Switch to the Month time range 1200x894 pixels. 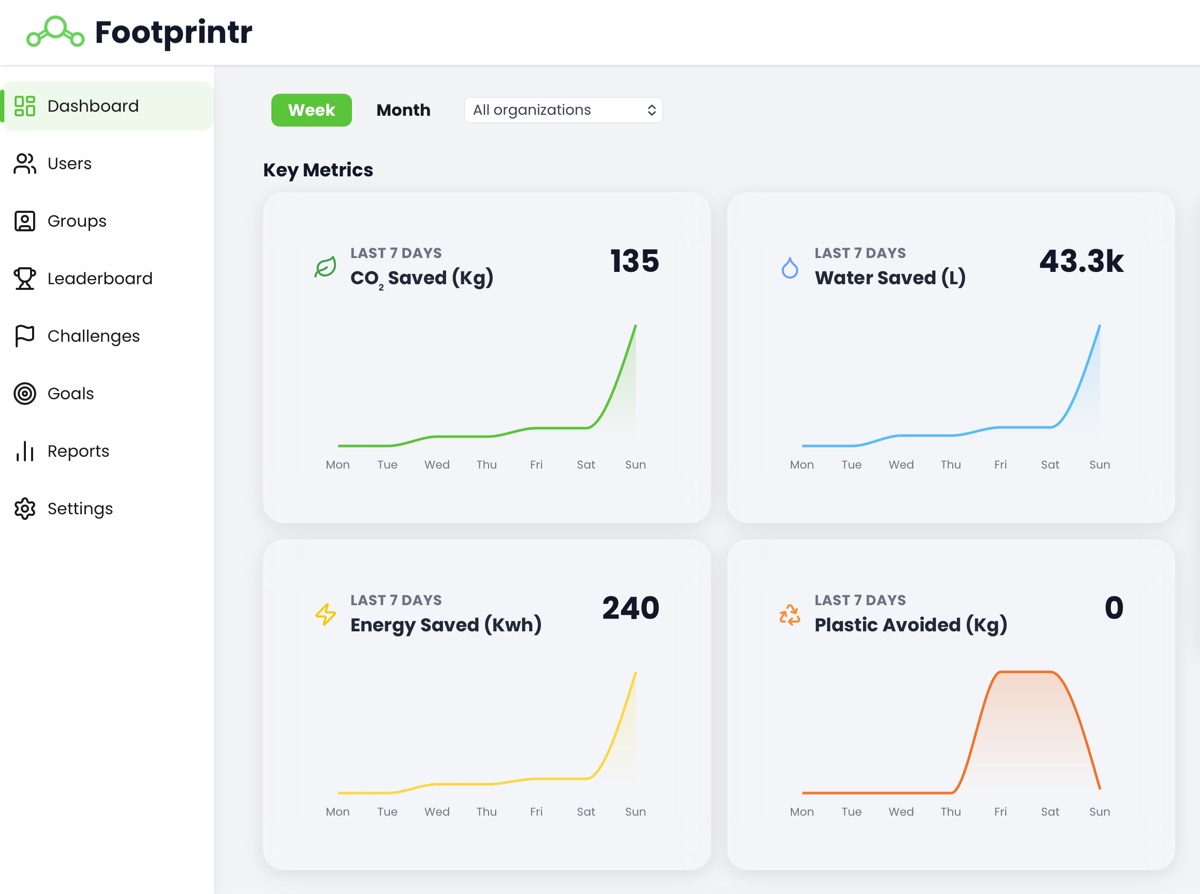pos(403,110)
